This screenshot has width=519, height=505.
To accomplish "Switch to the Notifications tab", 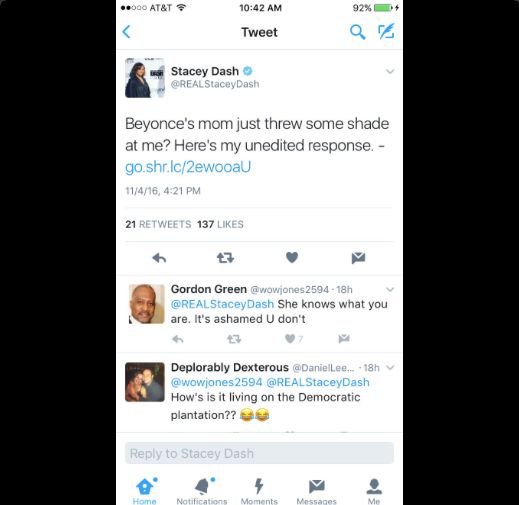I will (x=202, y=491).
